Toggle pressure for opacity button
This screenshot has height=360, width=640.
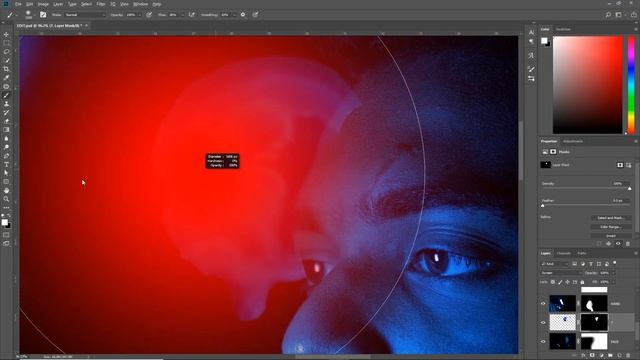[149, 15]
